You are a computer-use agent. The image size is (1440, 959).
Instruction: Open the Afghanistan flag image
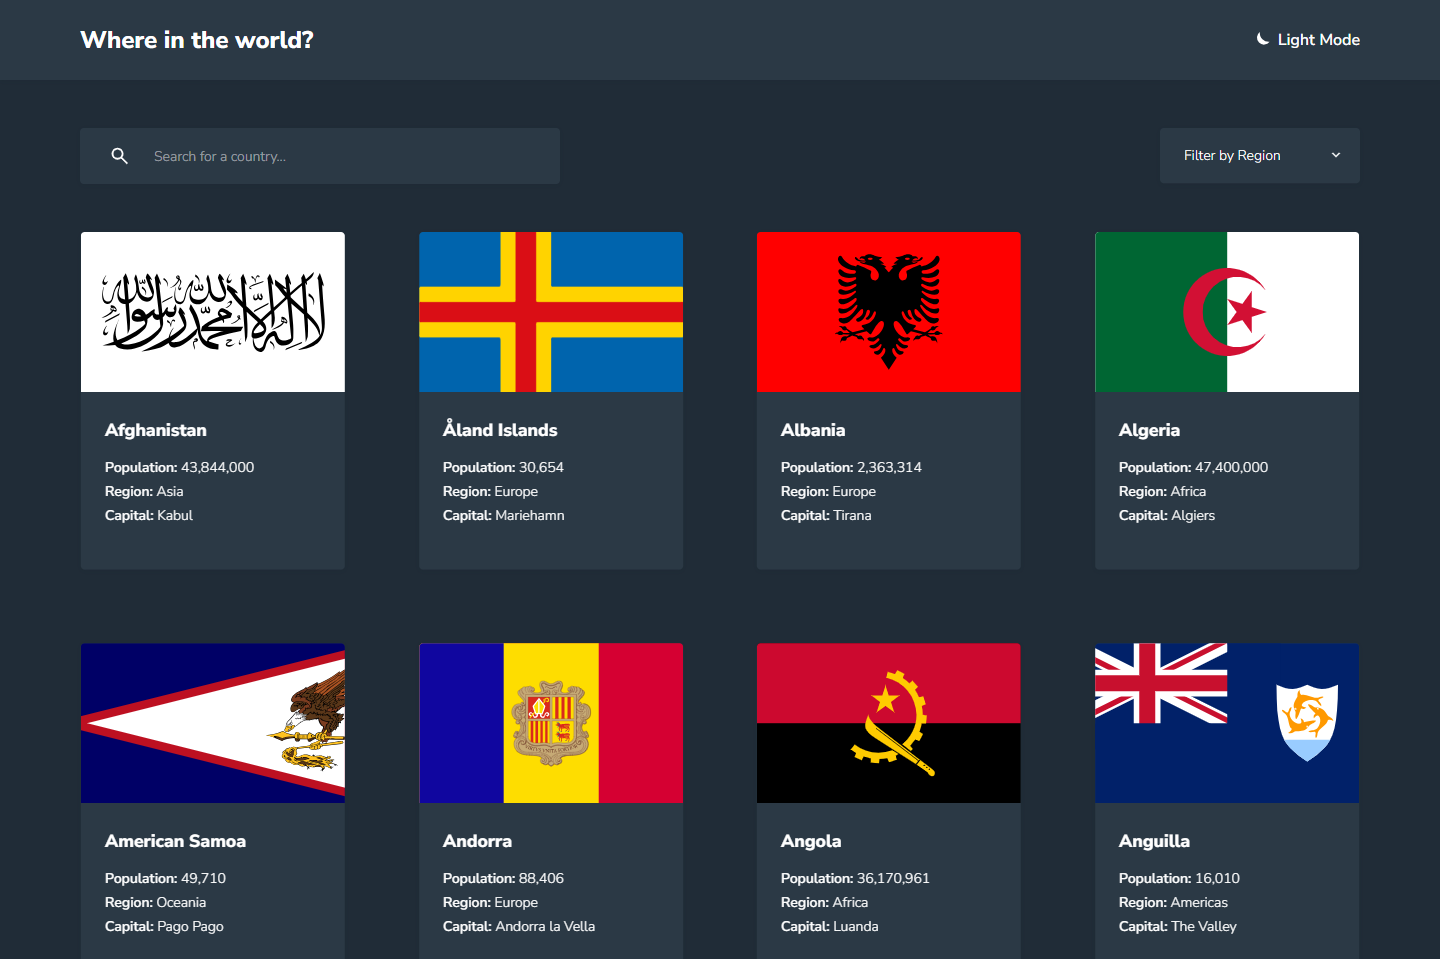pos(213,312)
